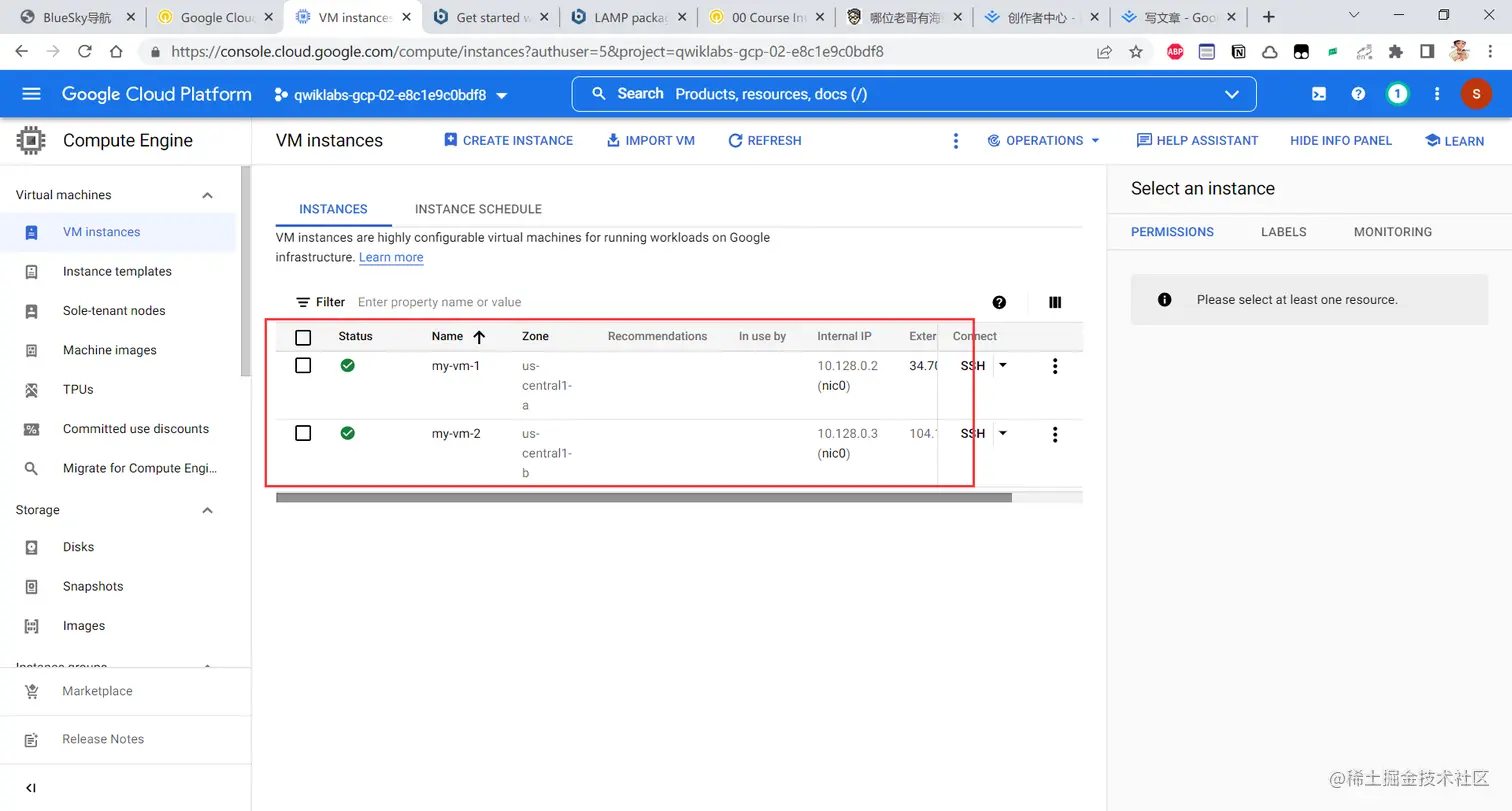The height and width of the screenshot is (811, 1512).
Task: Toggle Chrome side panel icon
Action: click(1427, 52)
